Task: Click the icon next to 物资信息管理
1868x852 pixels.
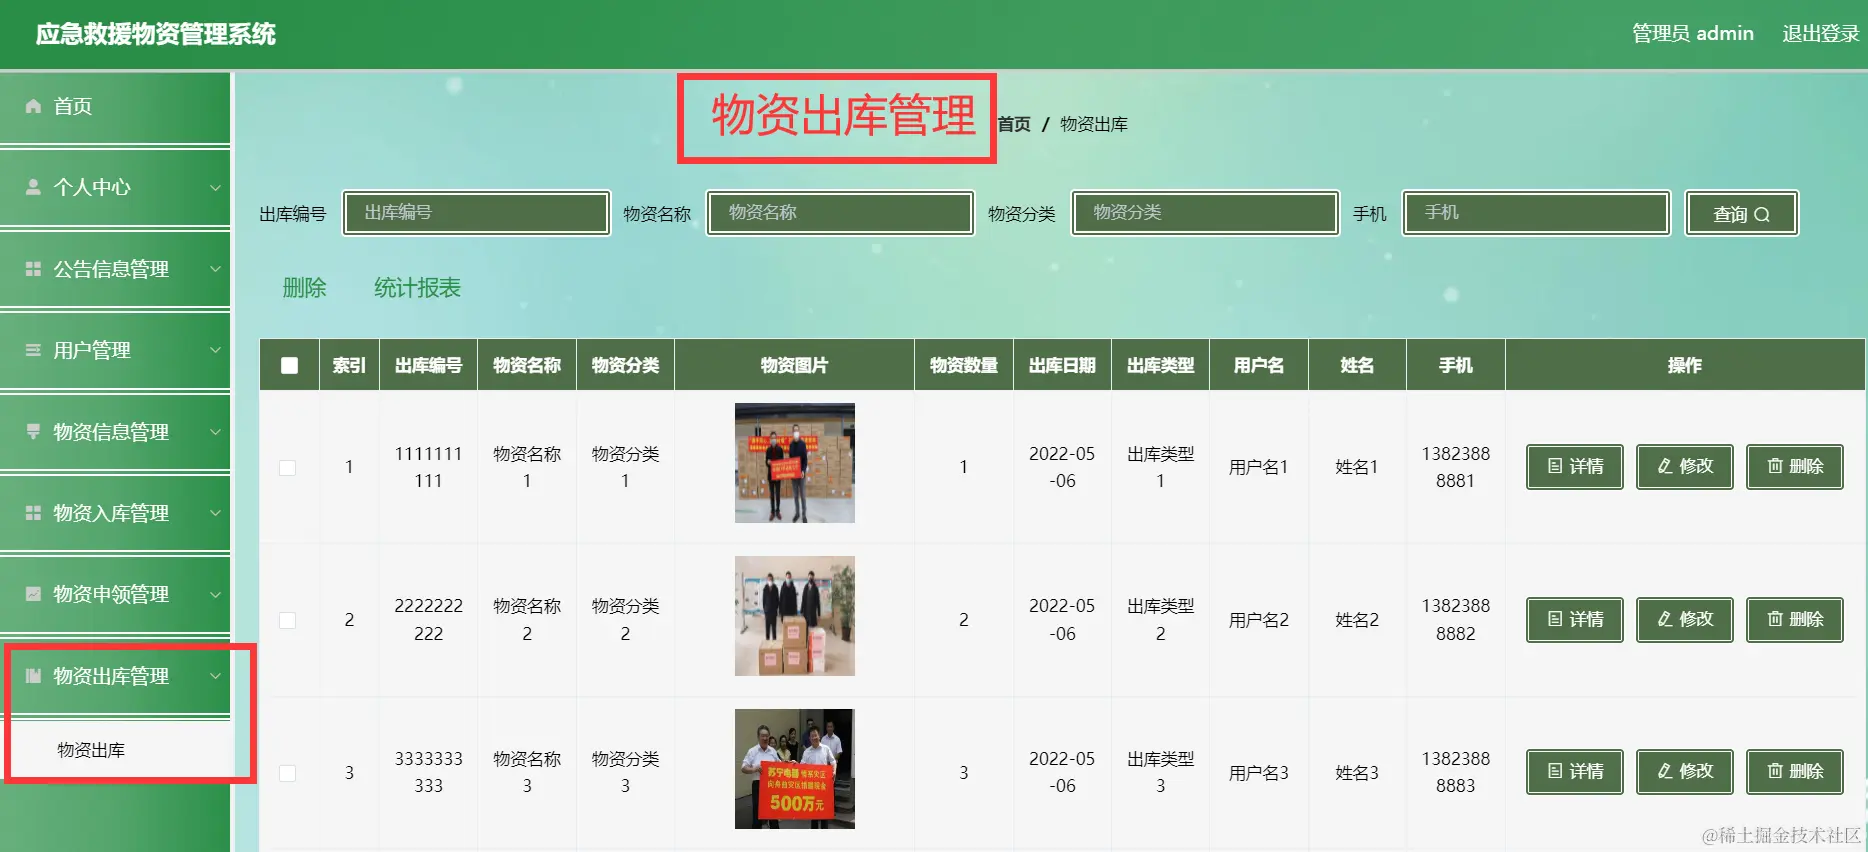Action: pyautogui.click(x=33, y=432)
